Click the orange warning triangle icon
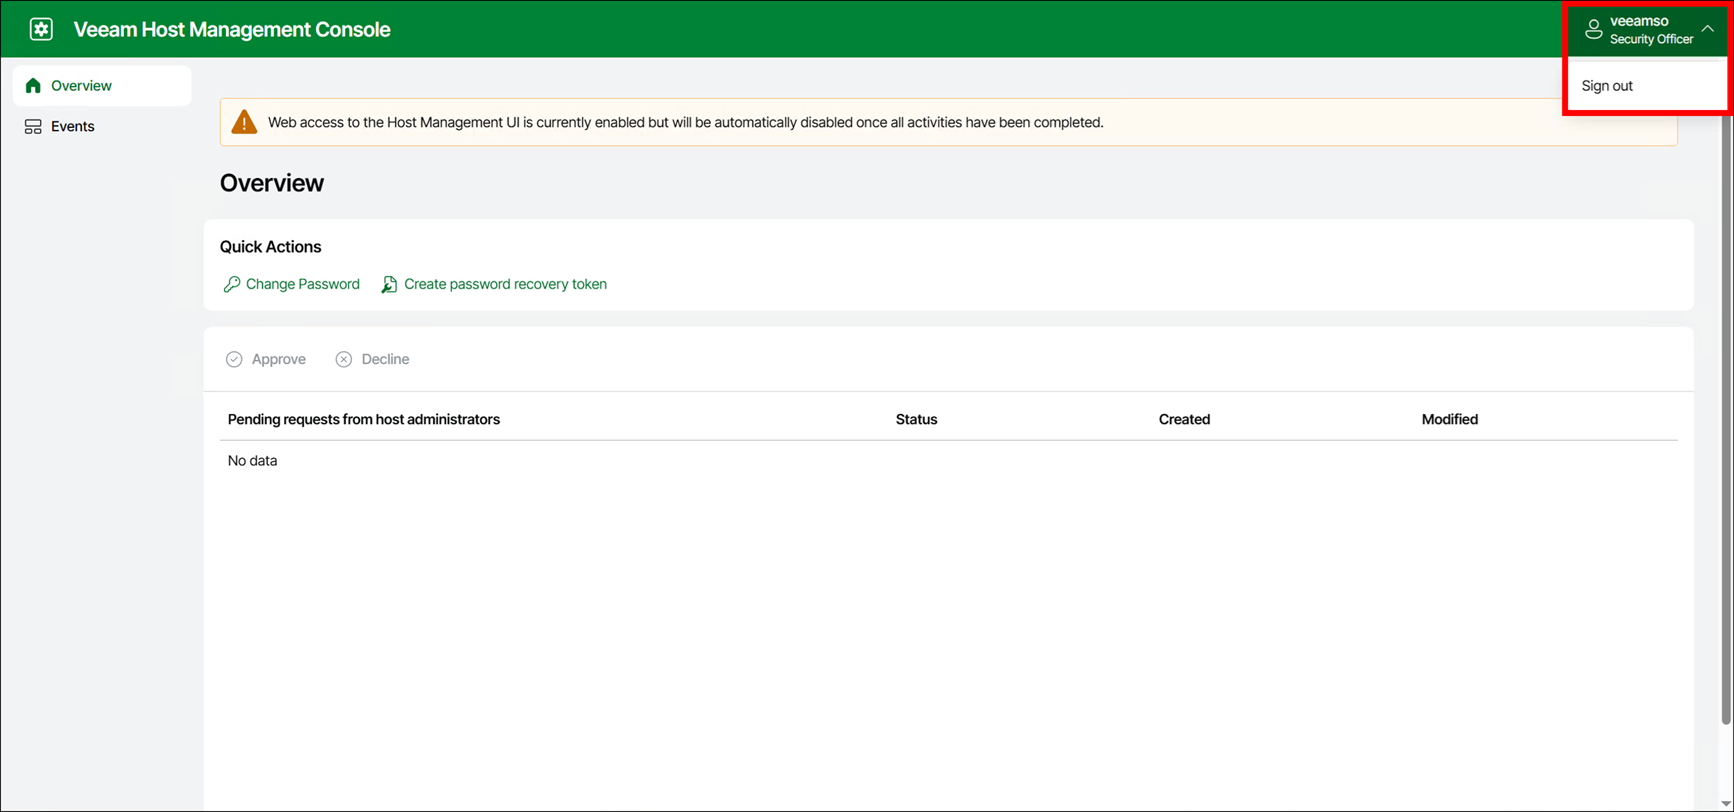The width and height of the screenshot is (1734, 812). (x=244, y=122)
